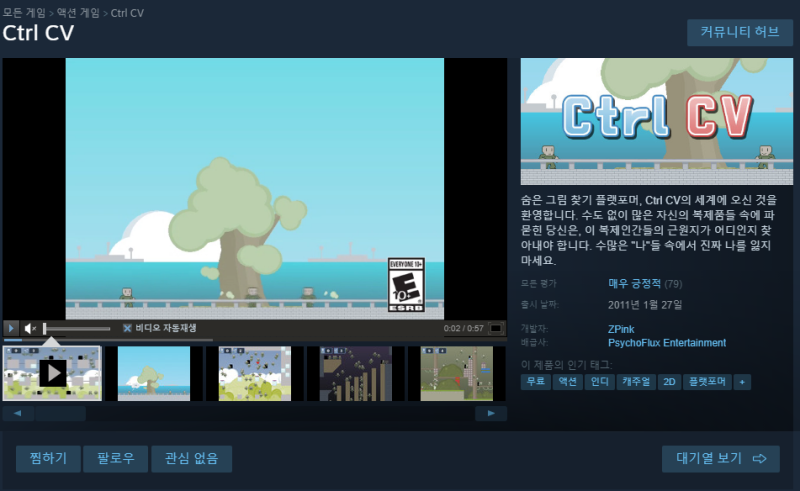
Task: Adjust the video volume slider
Action: (x=77, y=329)
